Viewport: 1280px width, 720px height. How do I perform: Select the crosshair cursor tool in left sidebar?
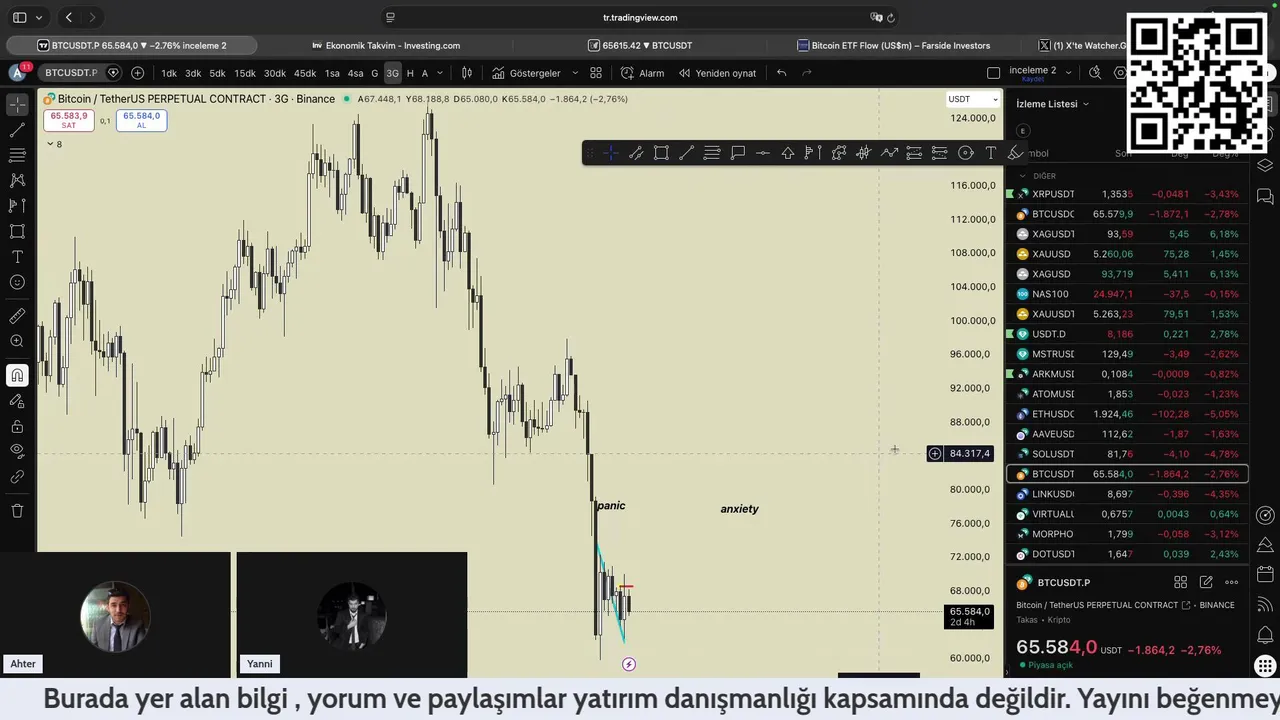point(17,104)
